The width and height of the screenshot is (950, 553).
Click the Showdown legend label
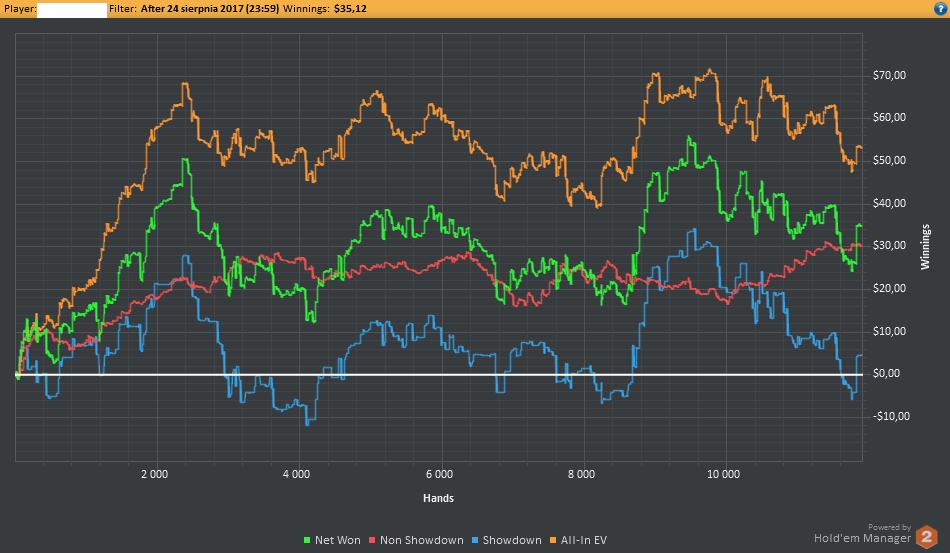[512, 540]
